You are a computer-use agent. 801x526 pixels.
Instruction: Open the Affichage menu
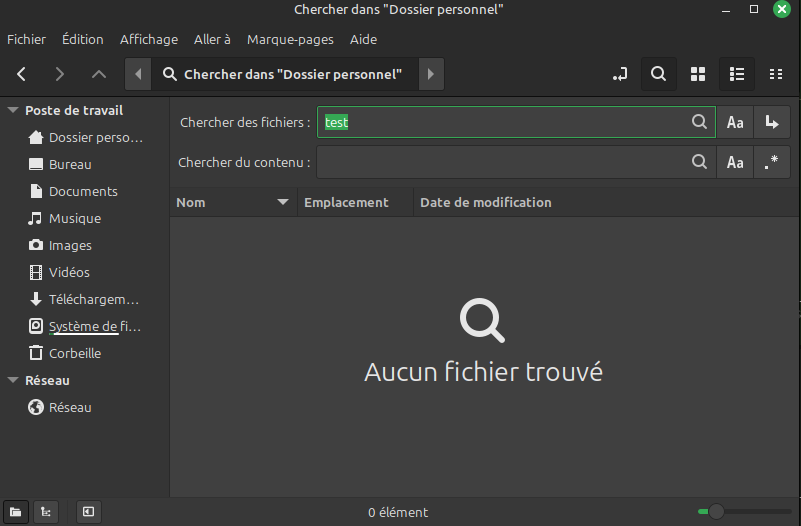click(x=149, y=40)
